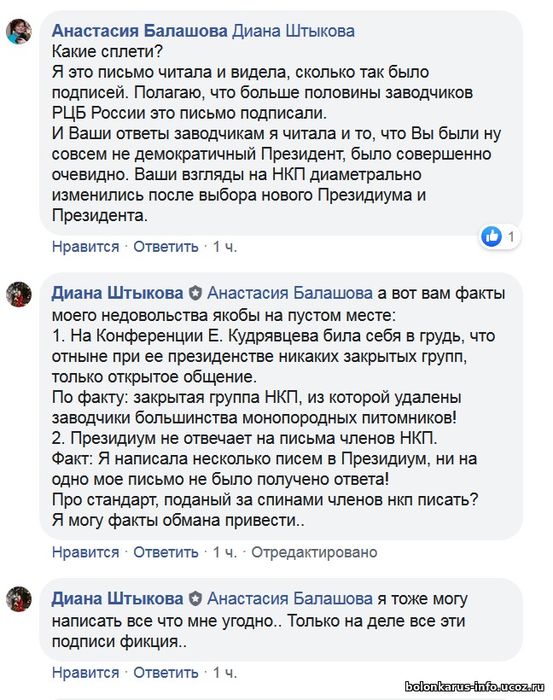The image size is (553, 700).
Task: Open the Диана Штыкова mention in first comment
Action: [294, 31]
